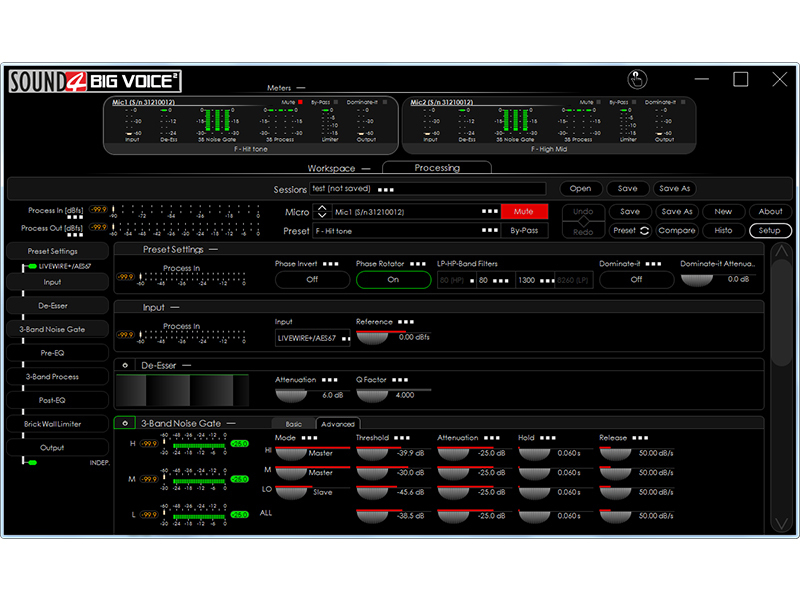800x600 pixels.
Task: Click the Sessions name field
Action: (x=428, y=189)
